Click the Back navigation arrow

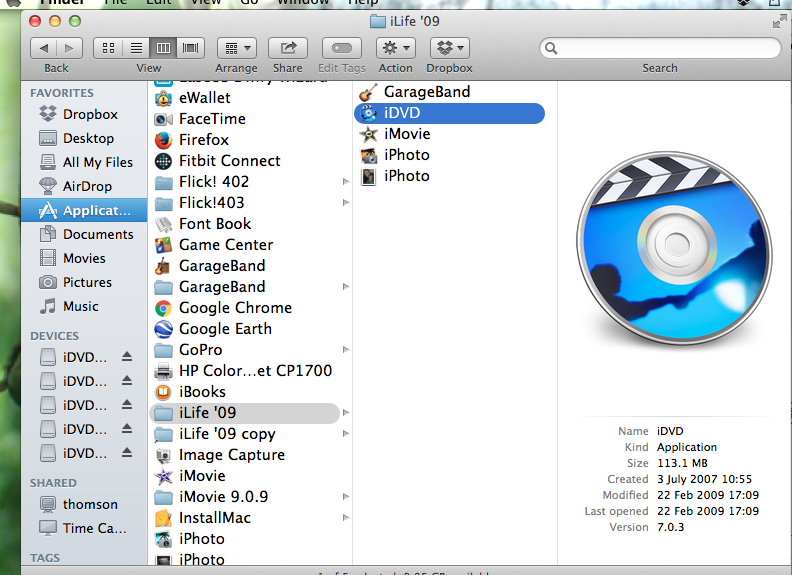pyautogui.click(x=43, y=48)
